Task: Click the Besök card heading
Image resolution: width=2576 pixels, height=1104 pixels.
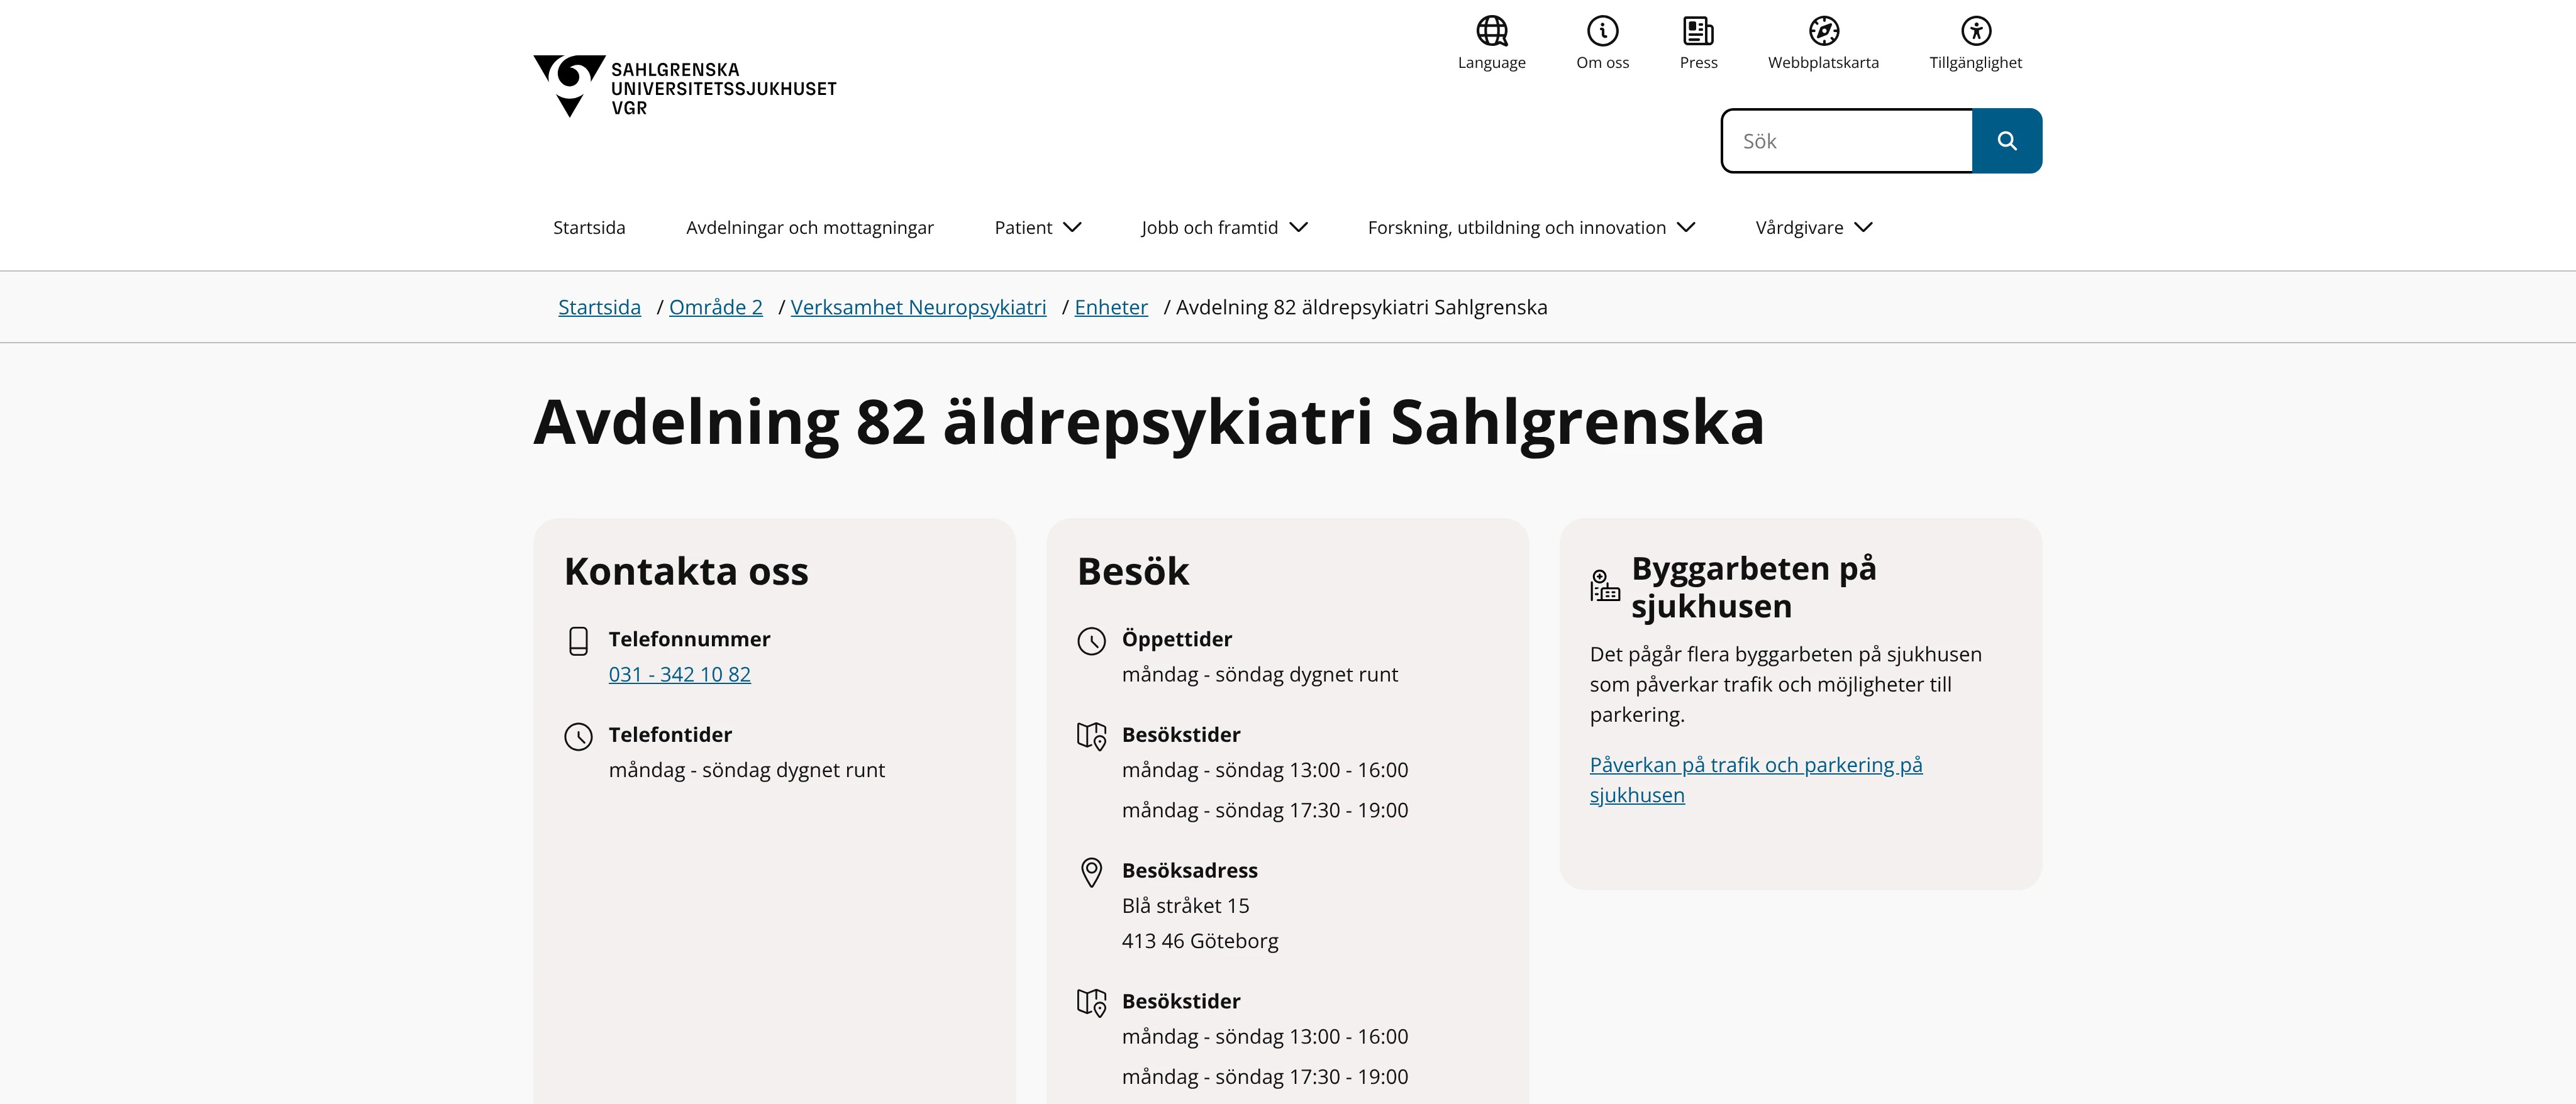Action: [1133, 571]
